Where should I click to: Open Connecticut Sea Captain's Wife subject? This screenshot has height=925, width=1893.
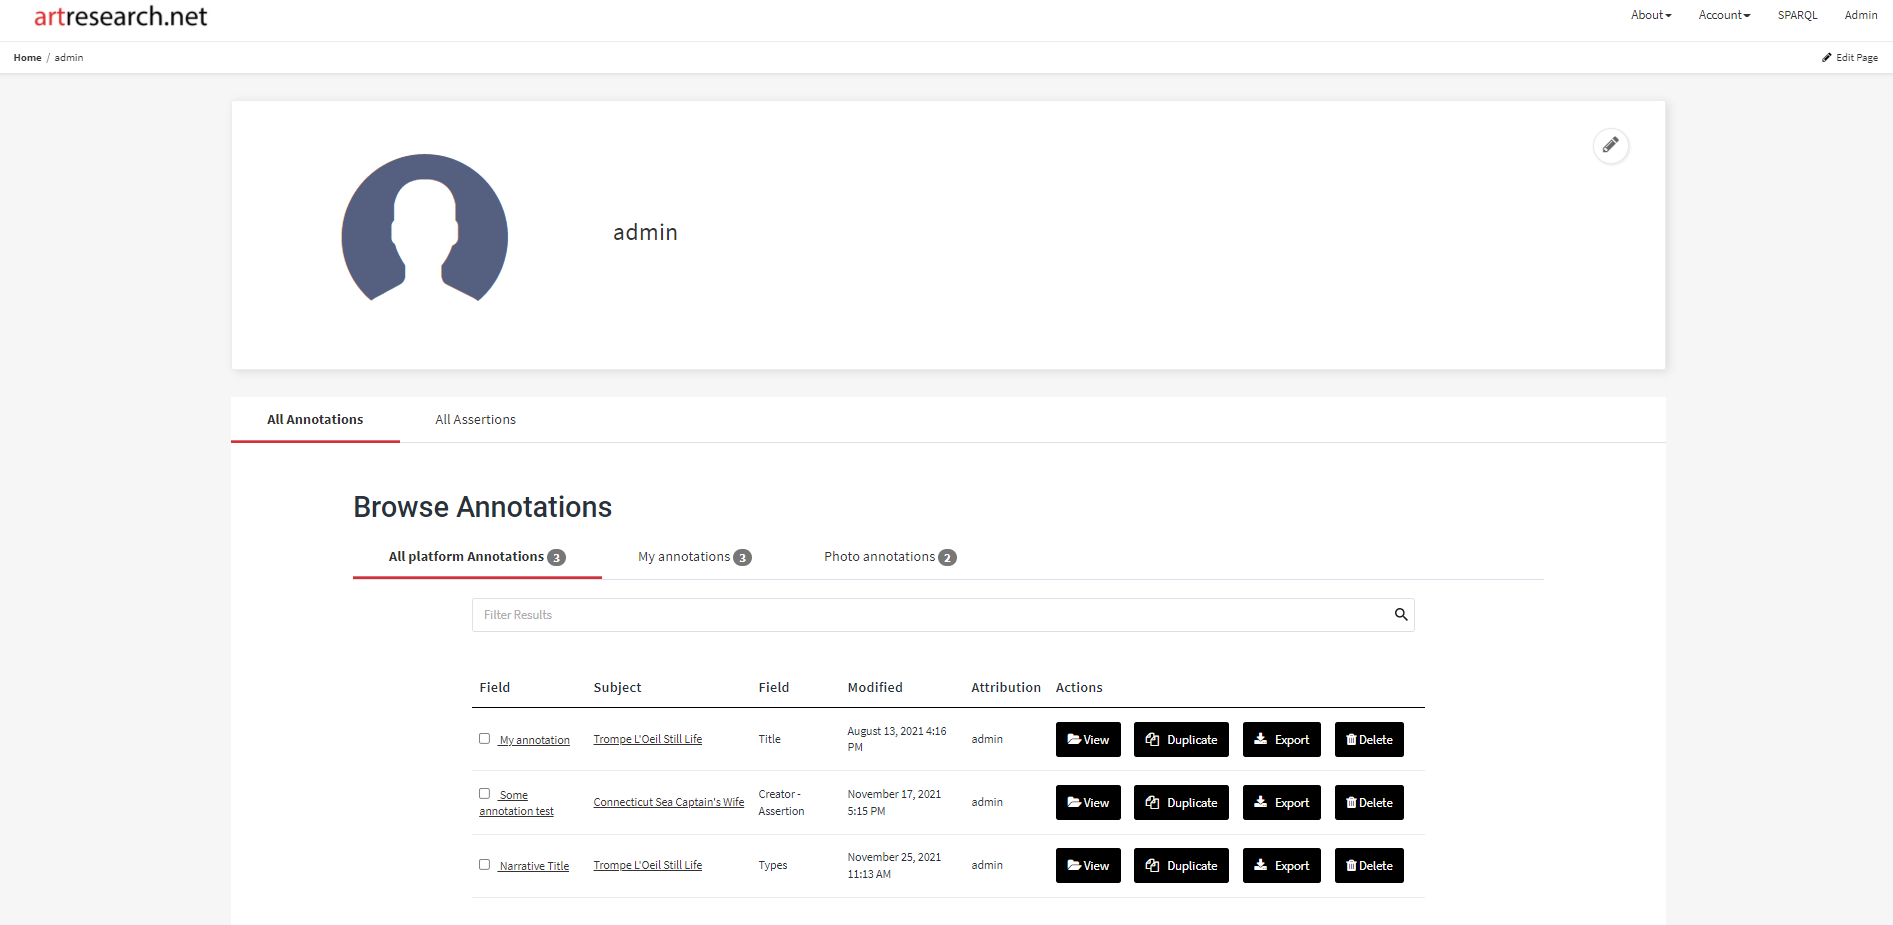(x=668, y=803)
